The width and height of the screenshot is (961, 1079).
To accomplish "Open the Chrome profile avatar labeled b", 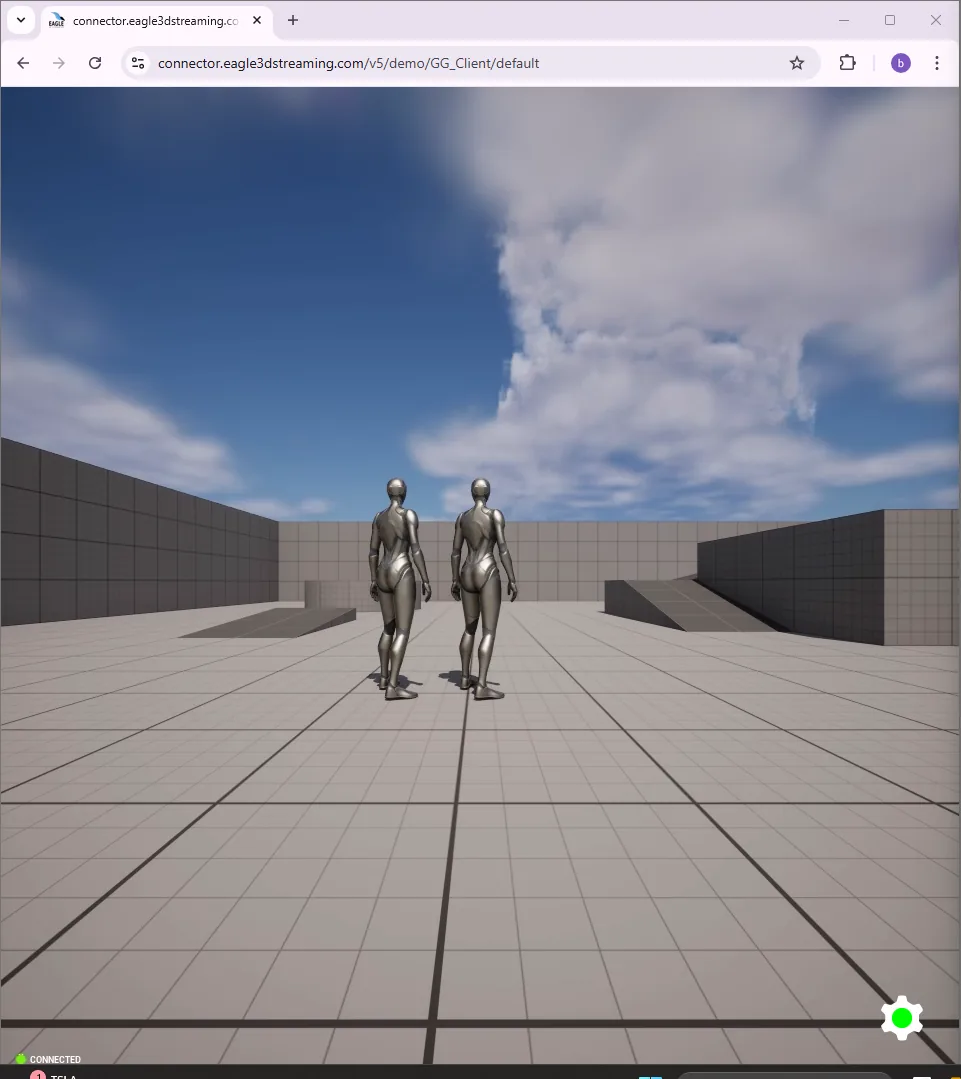I will pyautogui.click(x=900, y=63).
